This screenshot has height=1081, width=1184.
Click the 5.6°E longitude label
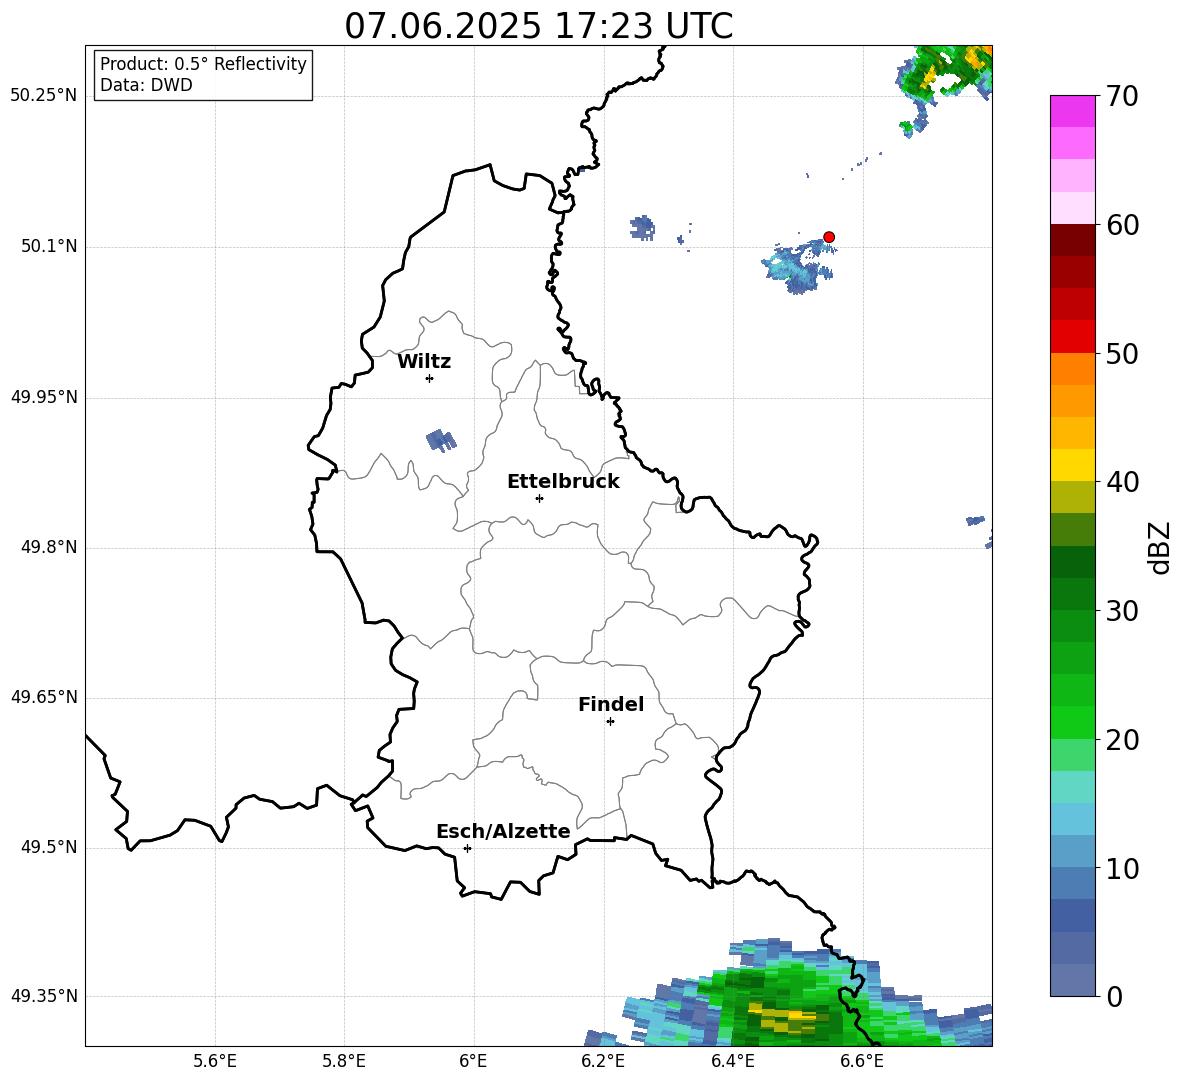(215, 1061)
